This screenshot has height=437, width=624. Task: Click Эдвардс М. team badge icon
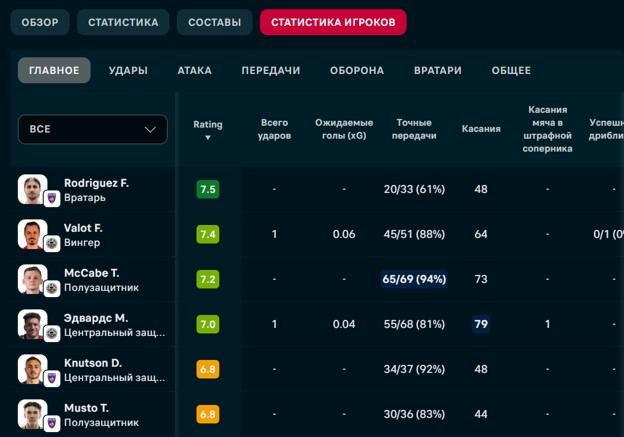[52, 333]
